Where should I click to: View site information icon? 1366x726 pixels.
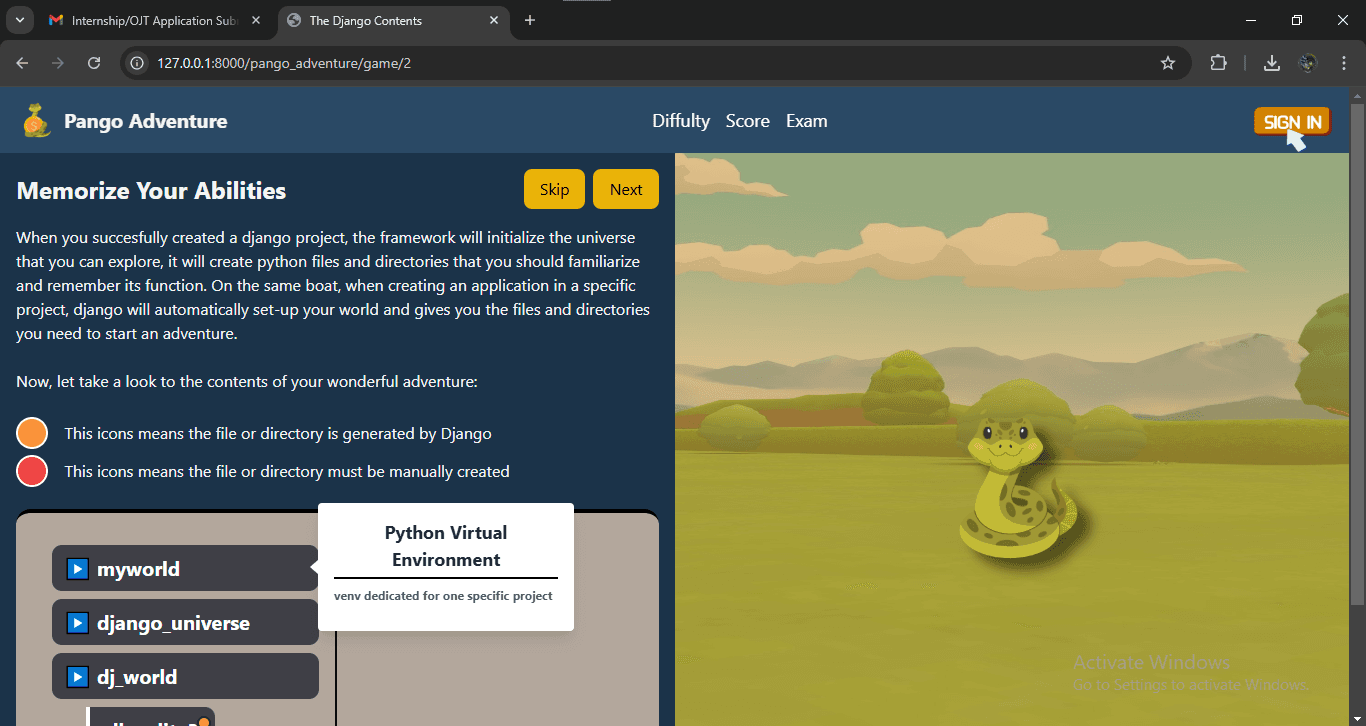coord(138,63)
